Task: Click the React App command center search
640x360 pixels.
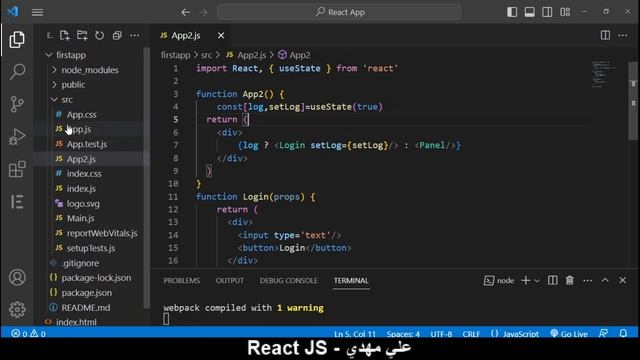Action: click(x=340, y=12)
